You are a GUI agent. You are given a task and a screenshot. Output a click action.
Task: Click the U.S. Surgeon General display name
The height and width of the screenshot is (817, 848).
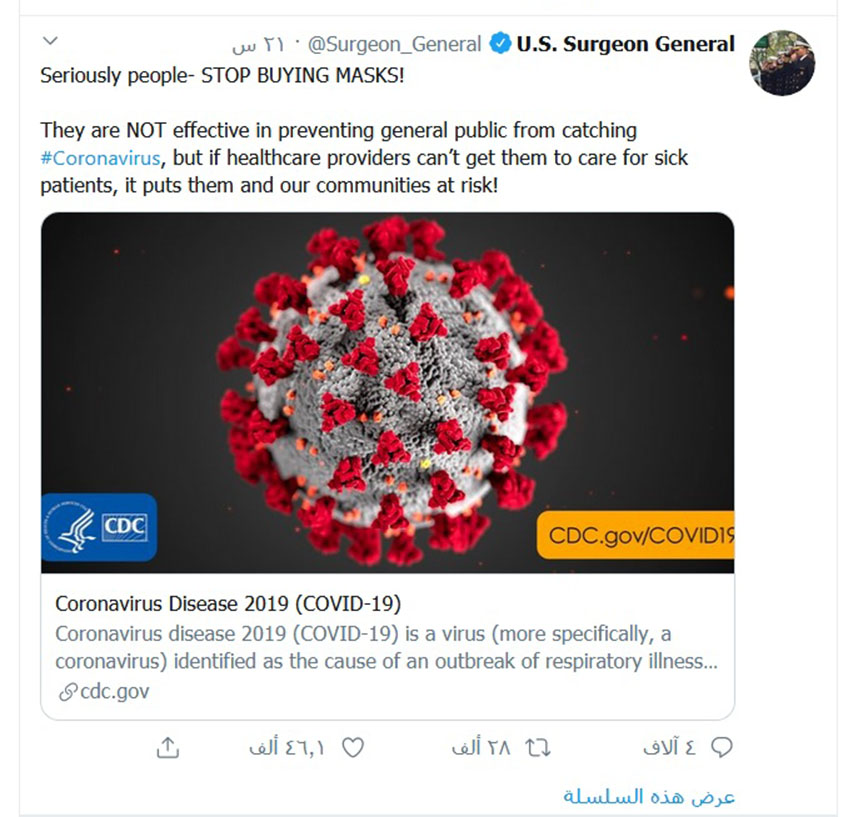626,44
